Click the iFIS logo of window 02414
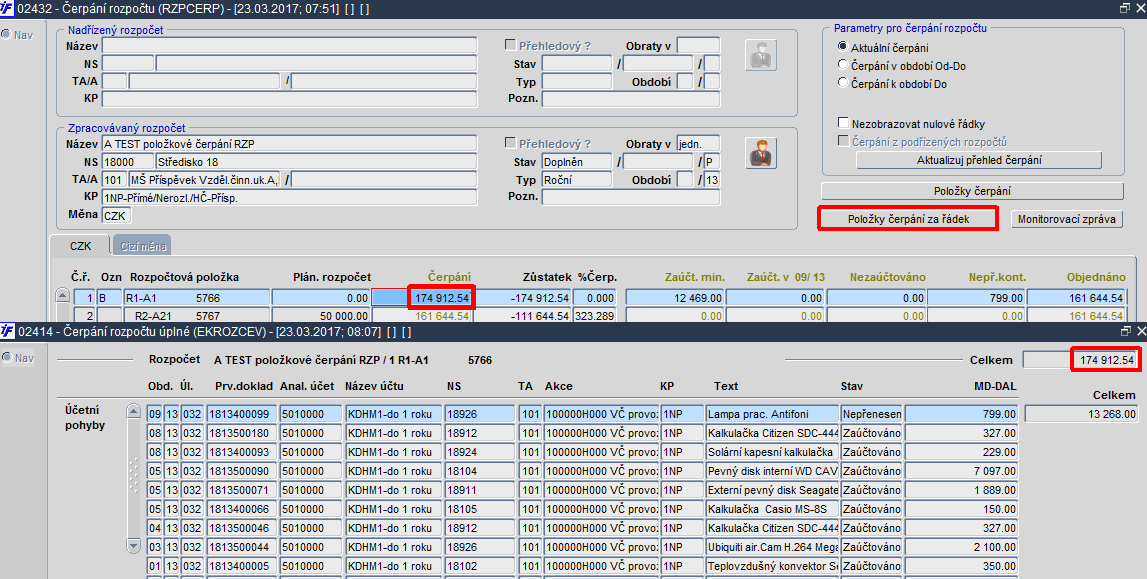The height and width of the screenshot is (579, 1147). click(x=7, y=331)
